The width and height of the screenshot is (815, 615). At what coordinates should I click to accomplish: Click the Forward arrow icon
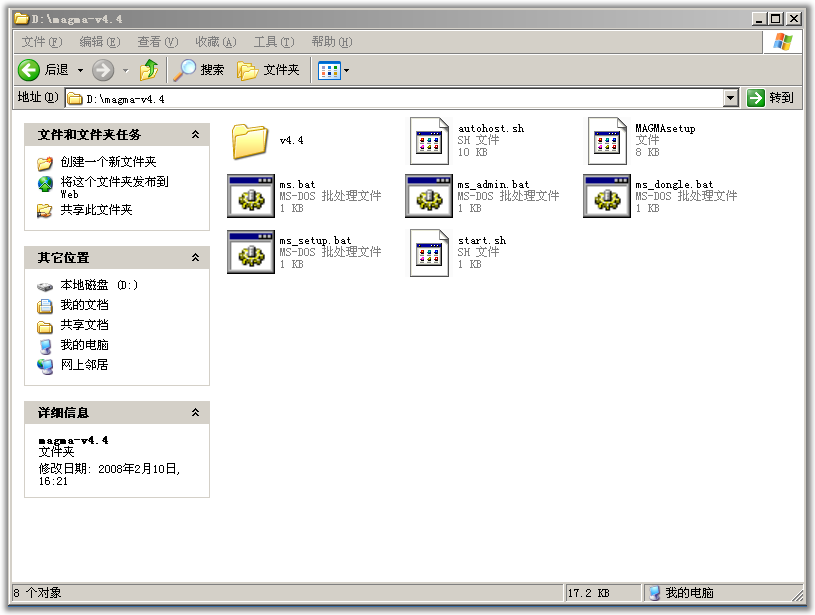103,70
